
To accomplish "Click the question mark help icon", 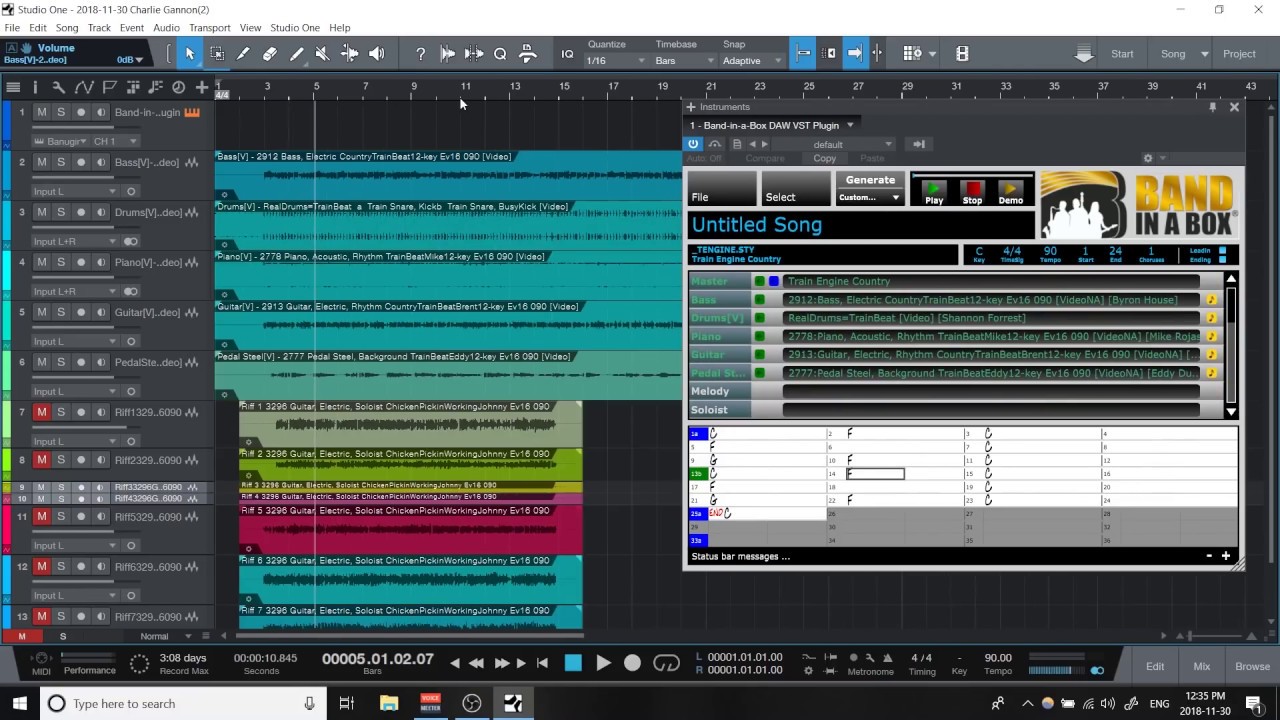I will [421, 54].
